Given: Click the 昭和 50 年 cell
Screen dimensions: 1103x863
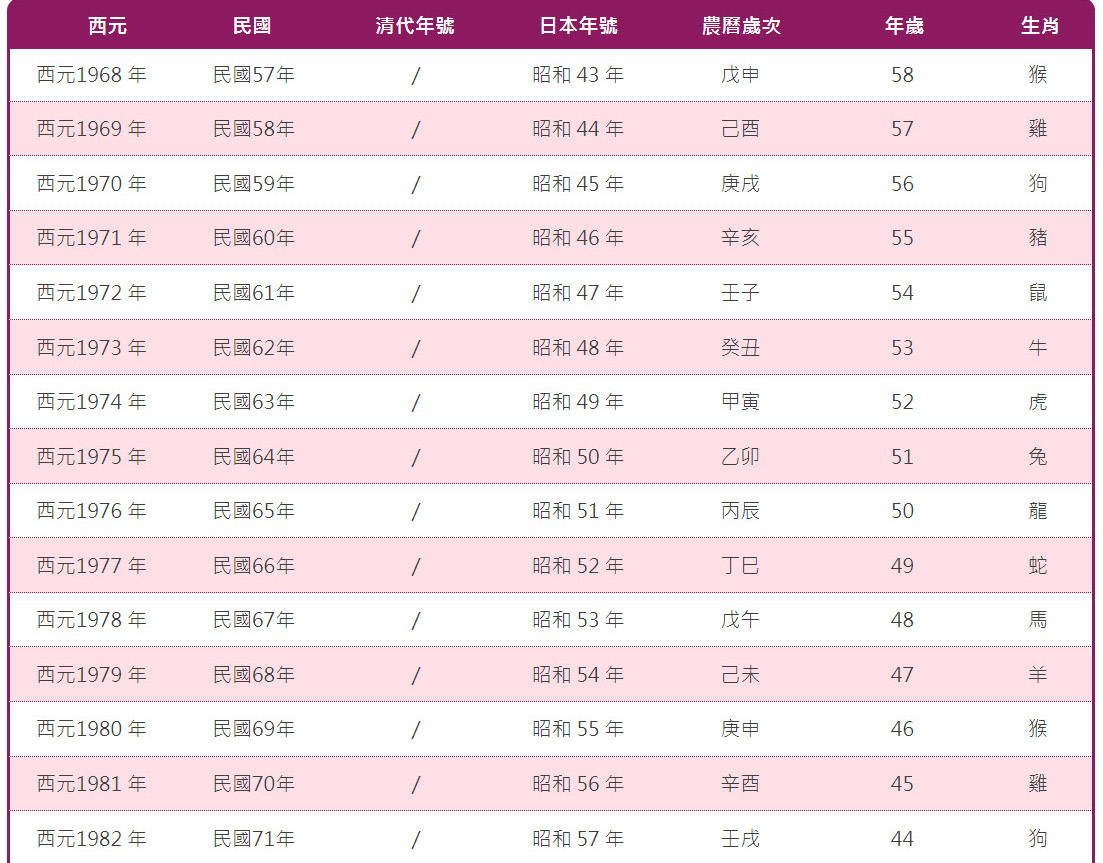Looking at the screenshot, I should [x=578, y=456].
